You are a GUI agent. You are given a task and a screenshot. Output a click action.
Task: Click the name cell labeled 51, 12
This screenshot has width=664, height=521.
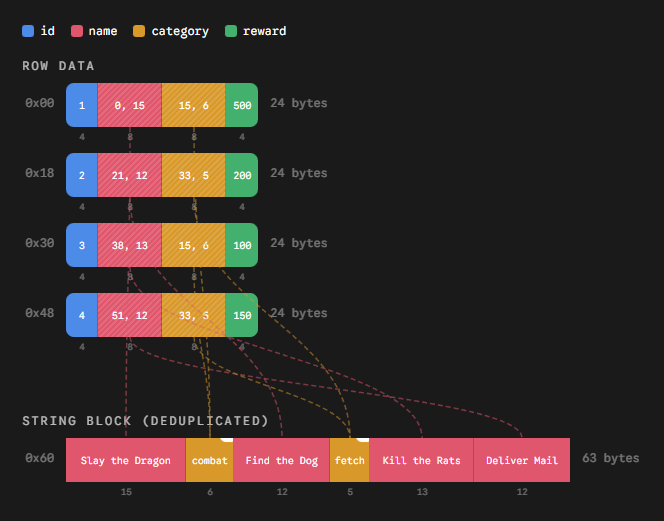click(129, 315)
